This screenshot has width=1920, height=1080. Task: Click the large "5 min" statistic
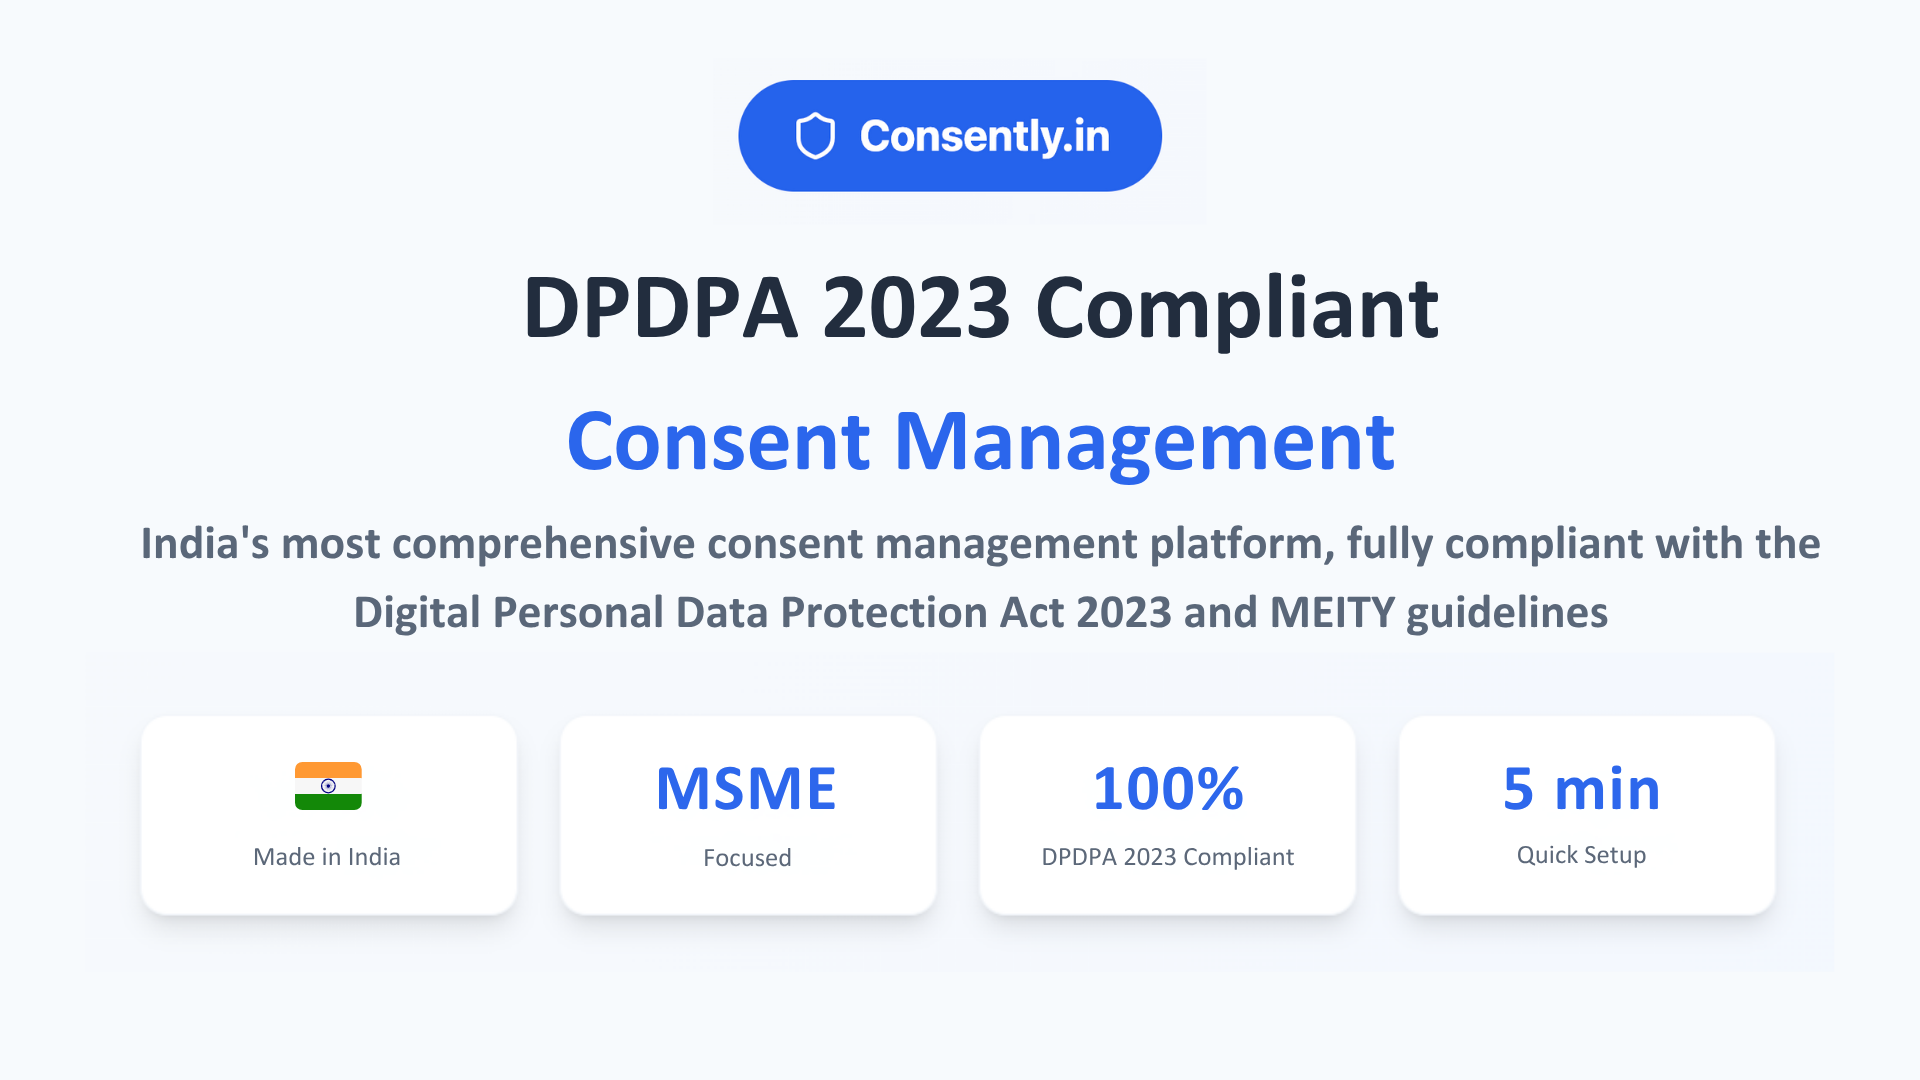coord(1581,788)
